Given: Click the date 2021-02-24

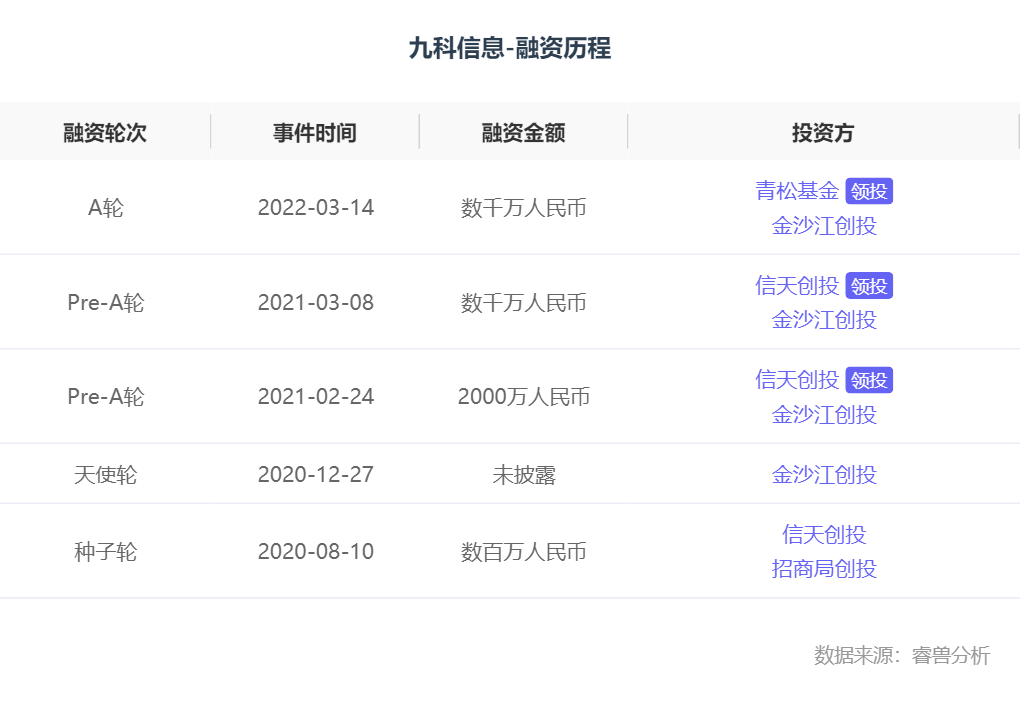Looking at the screenshot, I should (x=315, y=396).
